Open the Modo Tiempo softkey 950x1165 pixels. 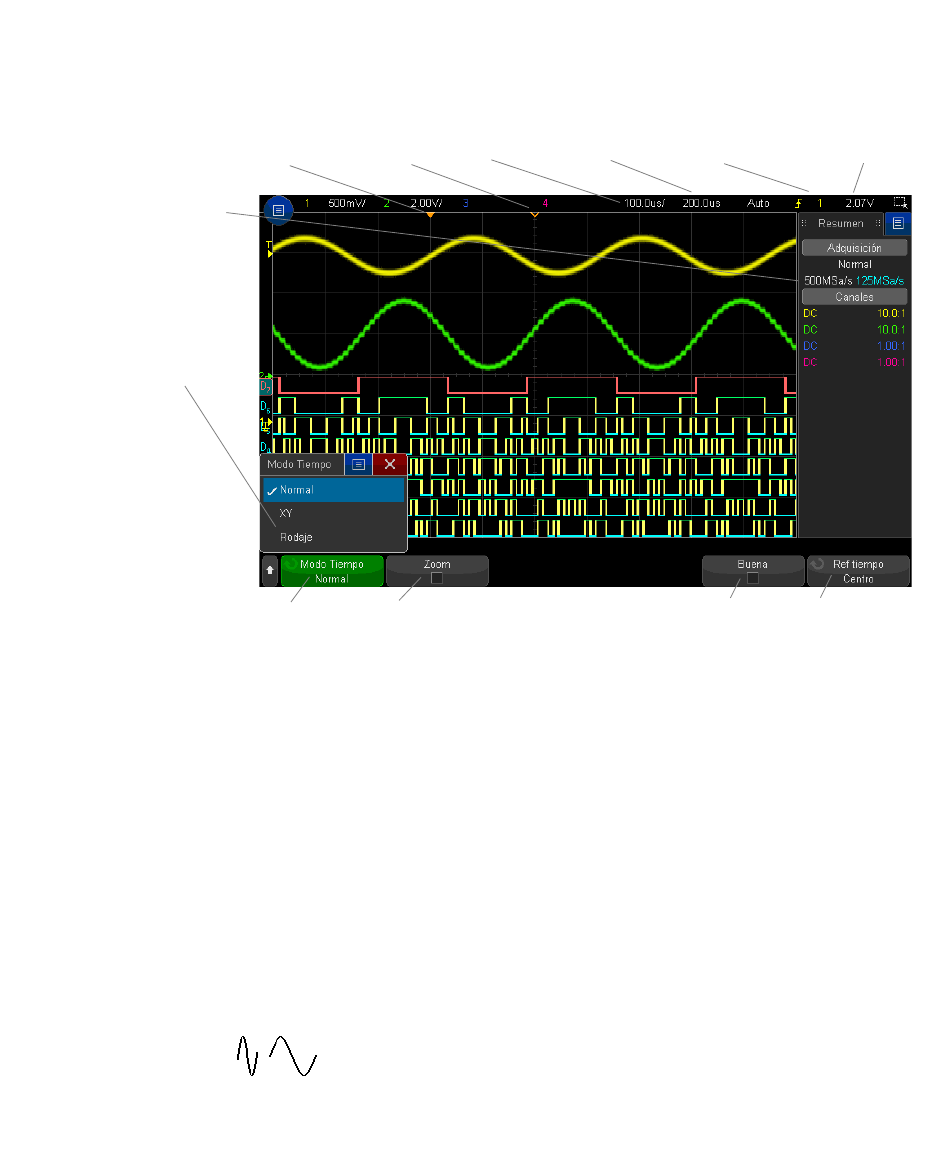(332, 571)
